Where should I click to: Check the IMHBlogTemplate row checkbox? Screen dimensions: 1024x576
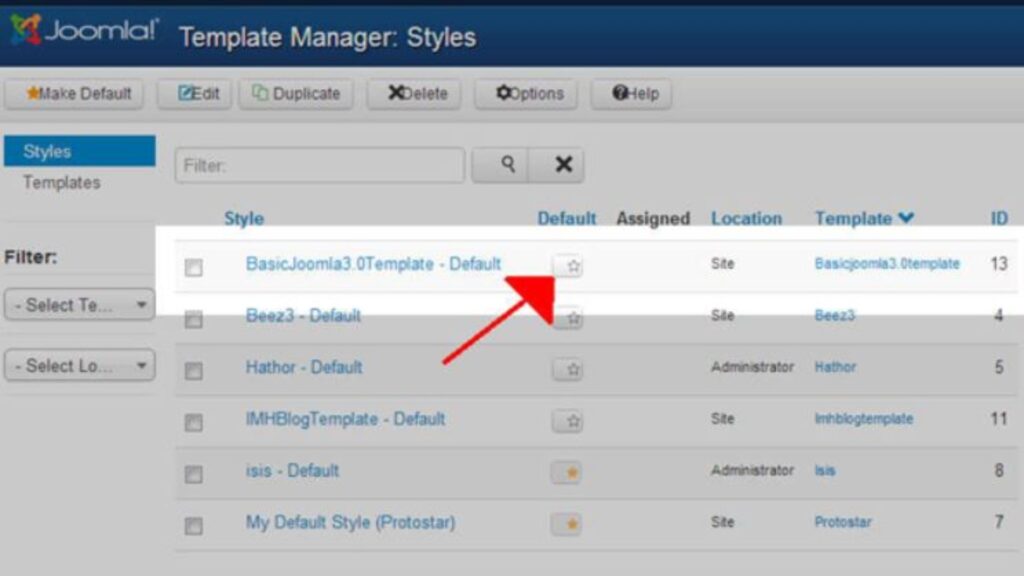193,422
